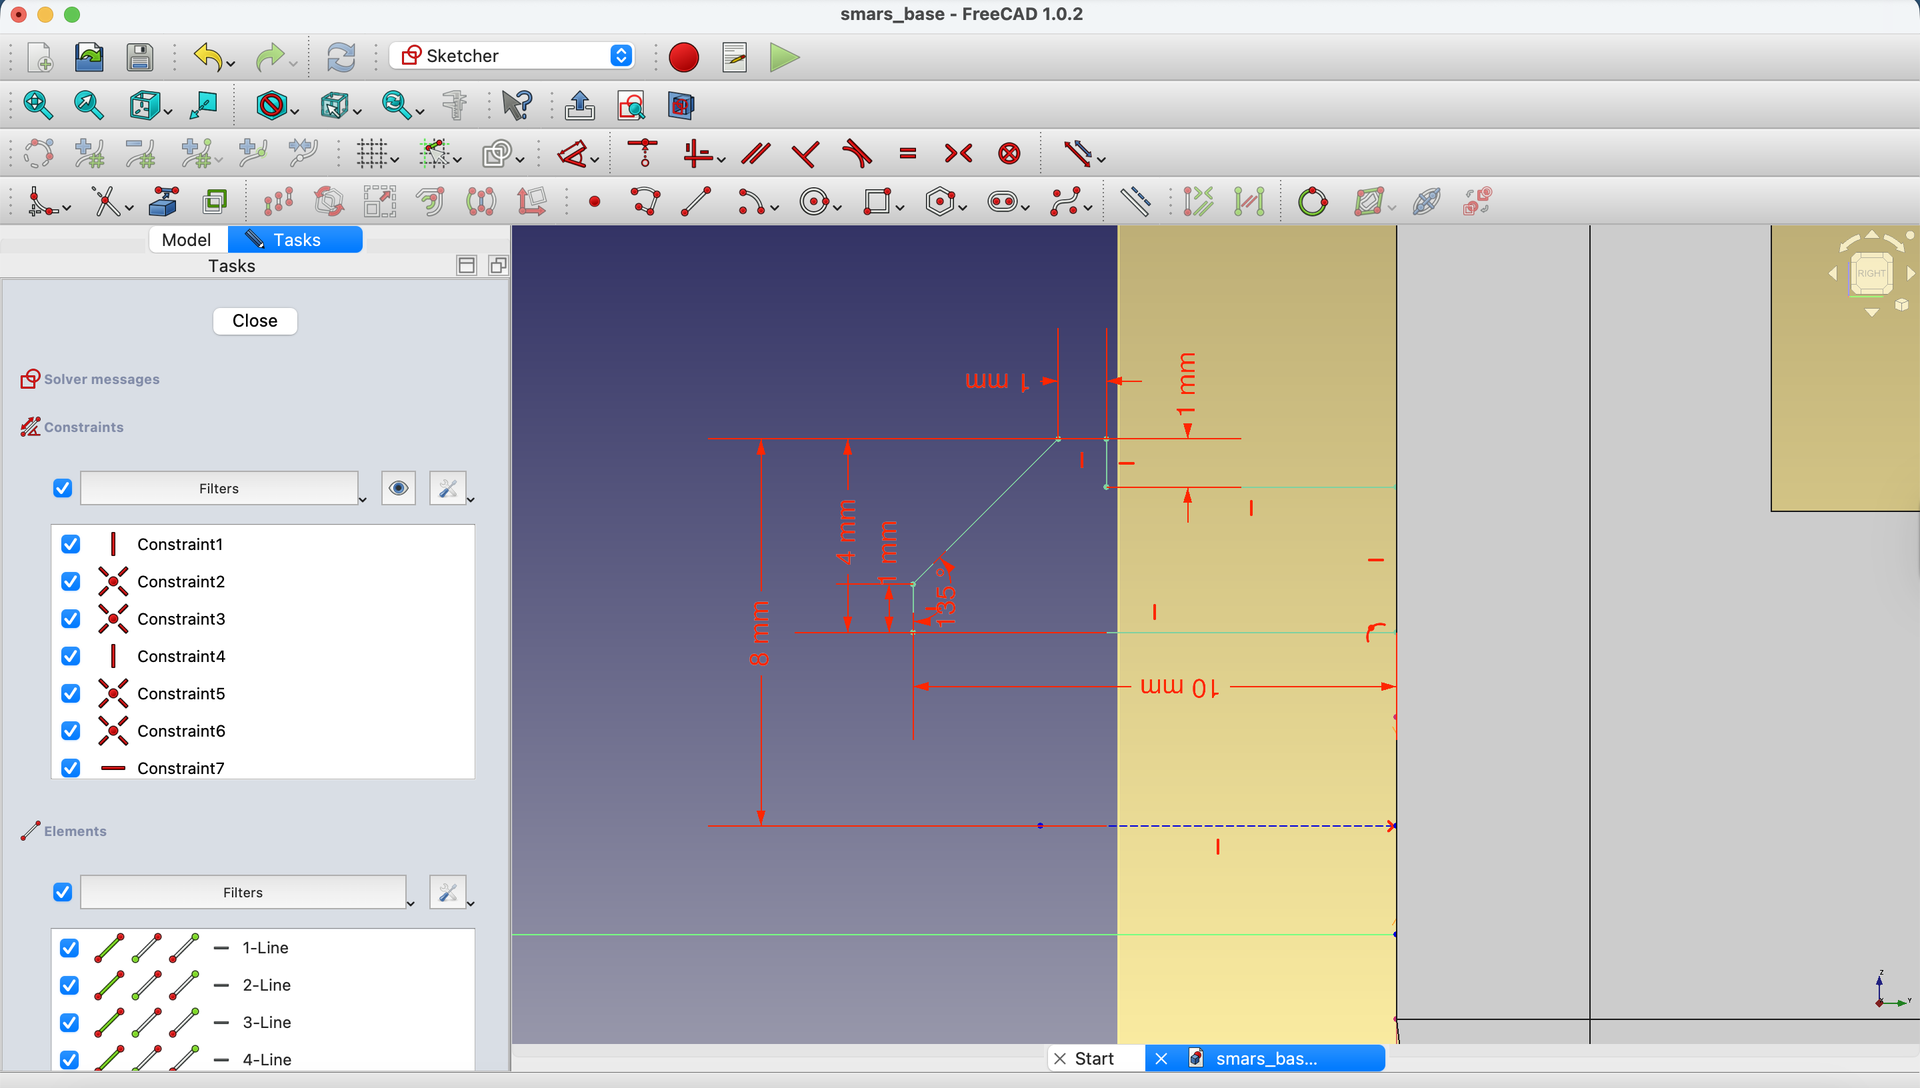Viewport: 1920px width, 1088px height.
Task: Toggle the constraints Filters checkbox
Action: click(62, 488)
